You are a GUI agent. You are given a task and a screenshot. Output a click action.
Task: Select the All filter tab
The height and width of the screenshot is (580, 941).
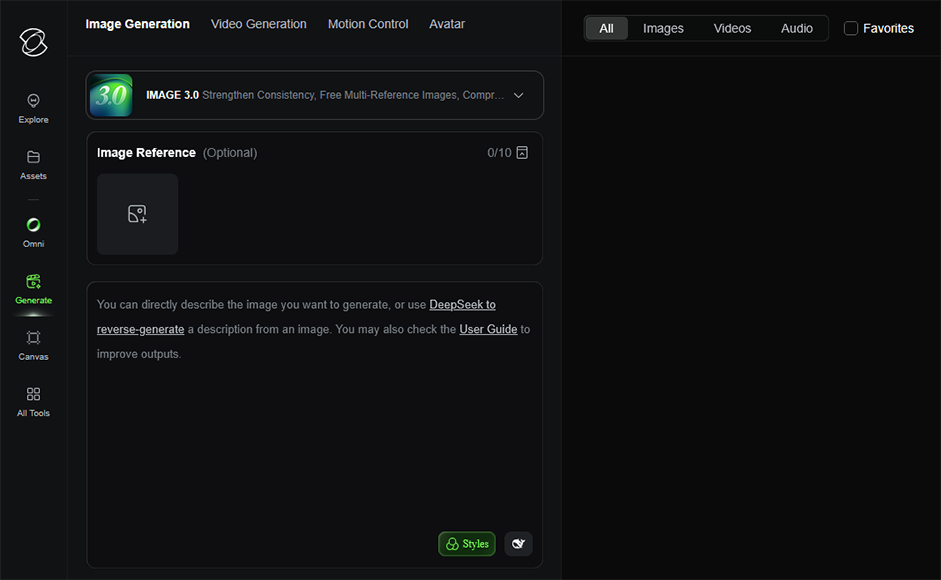607,28
